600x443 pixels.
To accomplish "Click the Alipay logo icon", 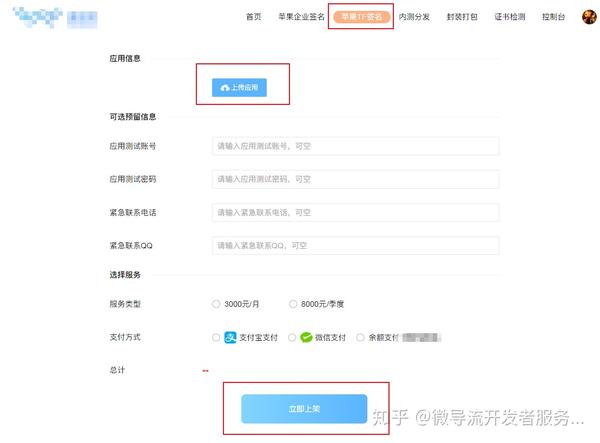I will click(x=230, y=337).
